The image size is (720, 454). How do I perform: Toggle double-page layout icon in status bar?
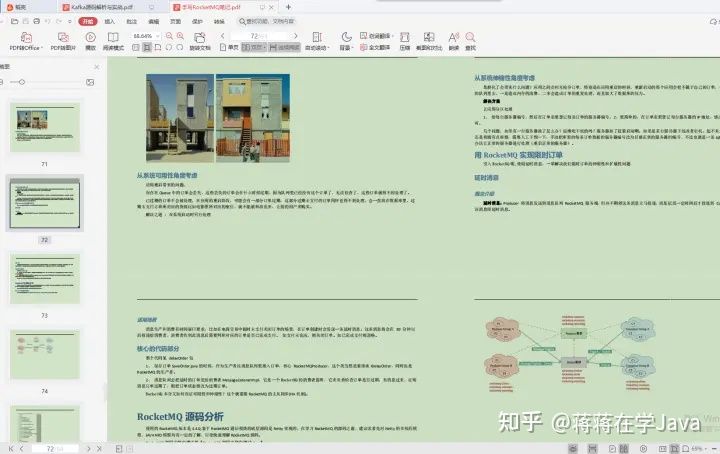coord(624,448)
